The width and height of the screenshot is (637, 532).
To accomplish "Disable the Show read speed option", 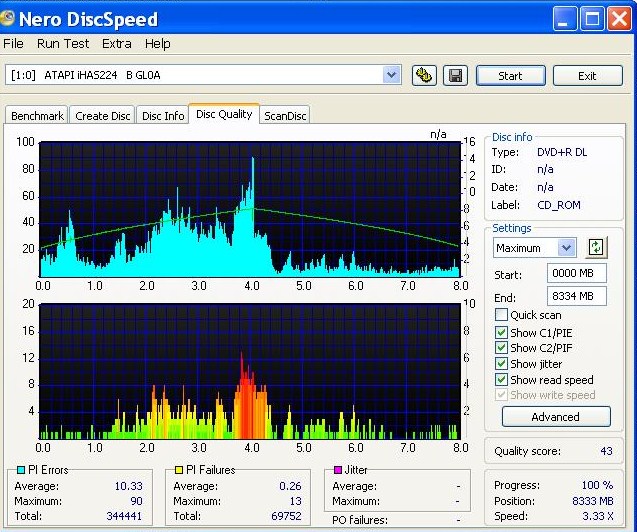I will coord(502,380).
